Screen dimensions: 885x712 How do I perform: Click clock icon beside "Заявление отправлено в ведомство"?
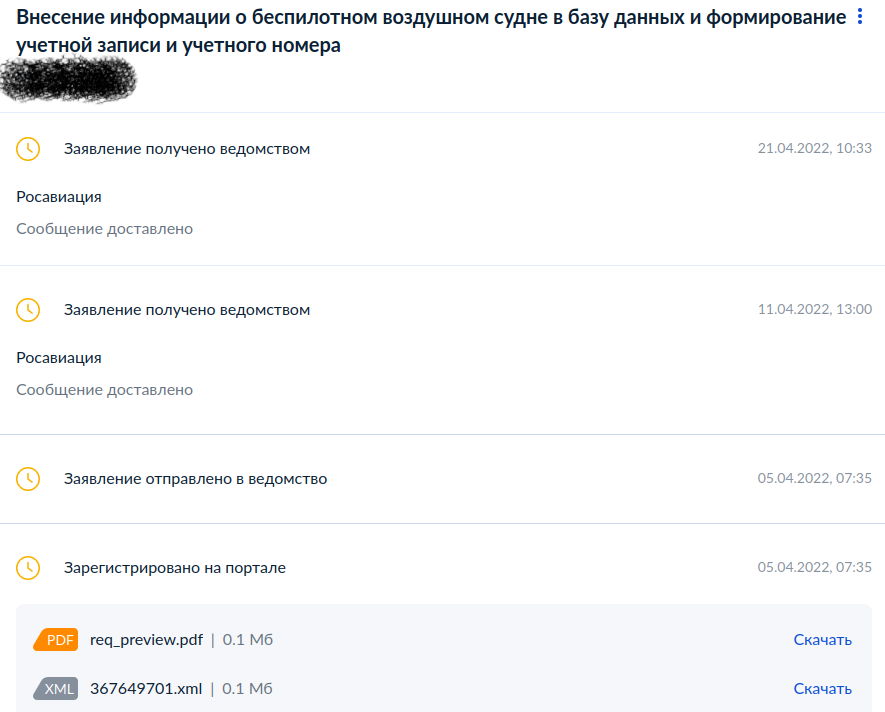coord(28,479)
